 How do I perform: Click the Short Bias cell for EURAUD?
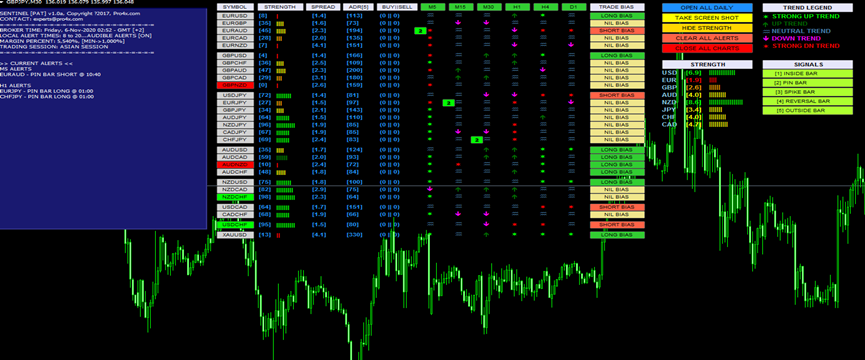point(617,31)
